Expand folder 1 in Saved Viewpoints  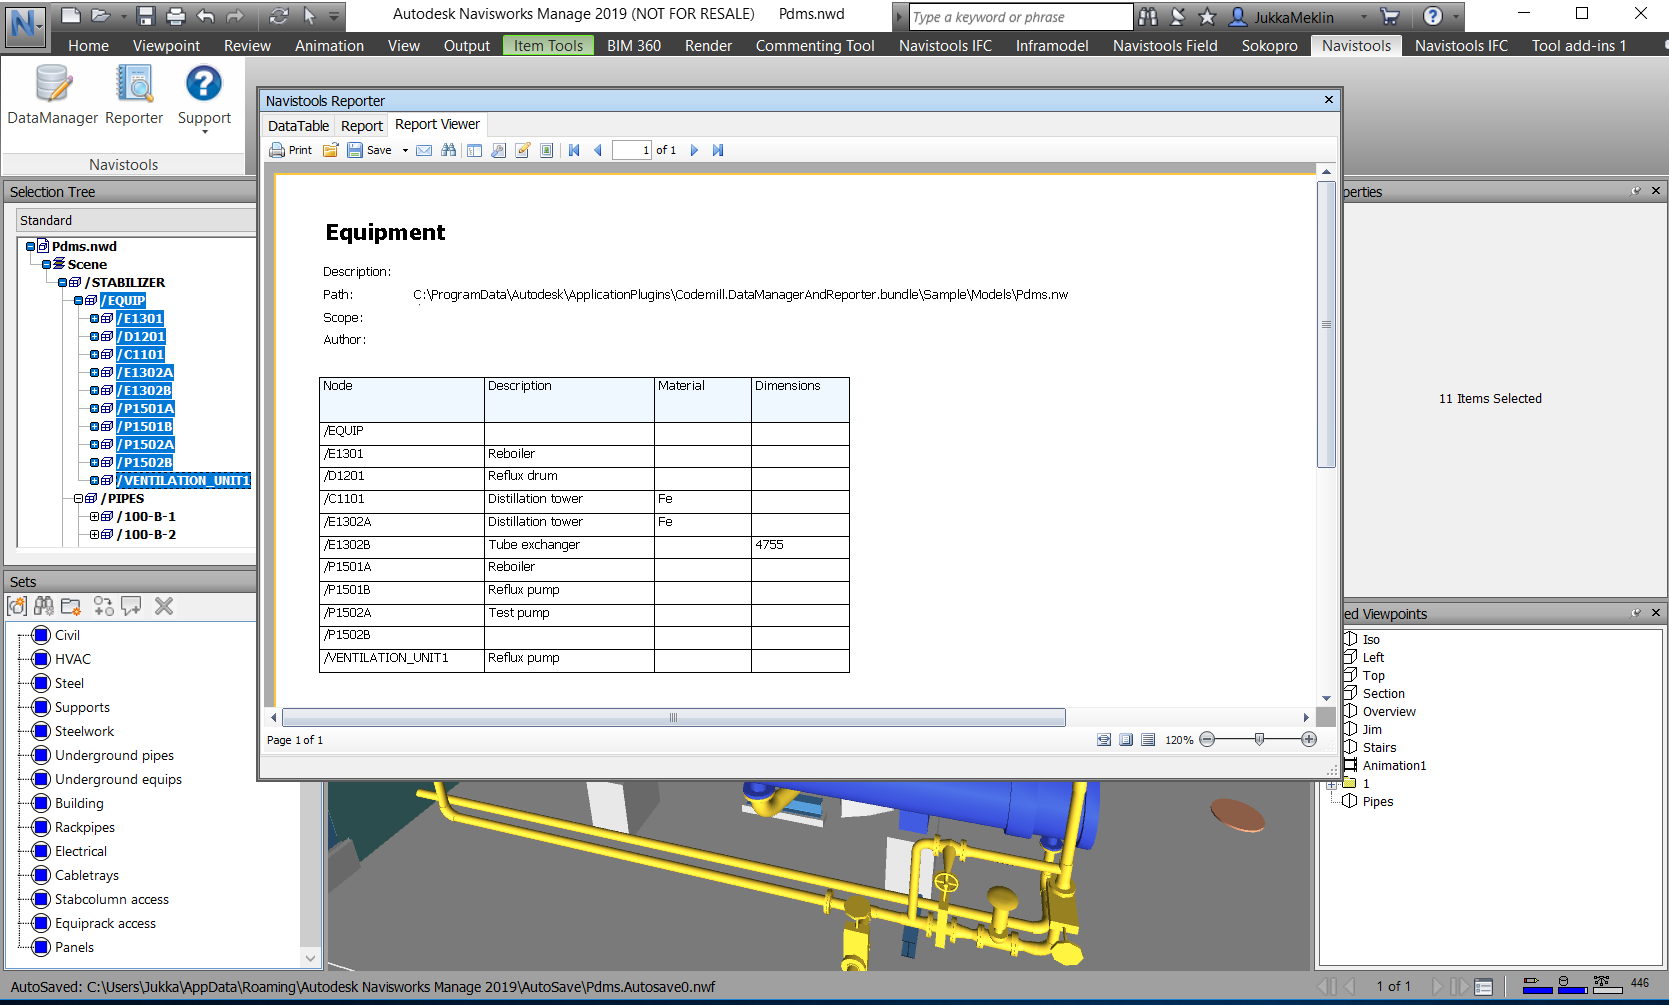pos(1332,784)
